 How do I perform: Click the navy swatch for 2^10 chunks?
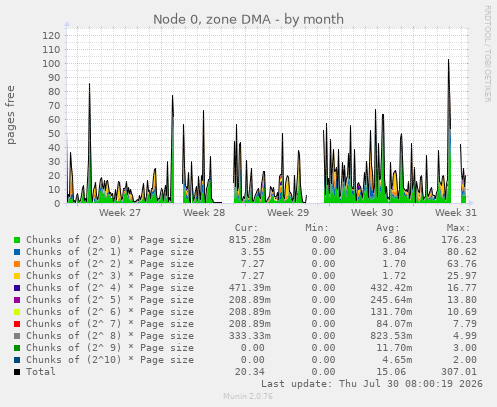[x=17, y=360]
